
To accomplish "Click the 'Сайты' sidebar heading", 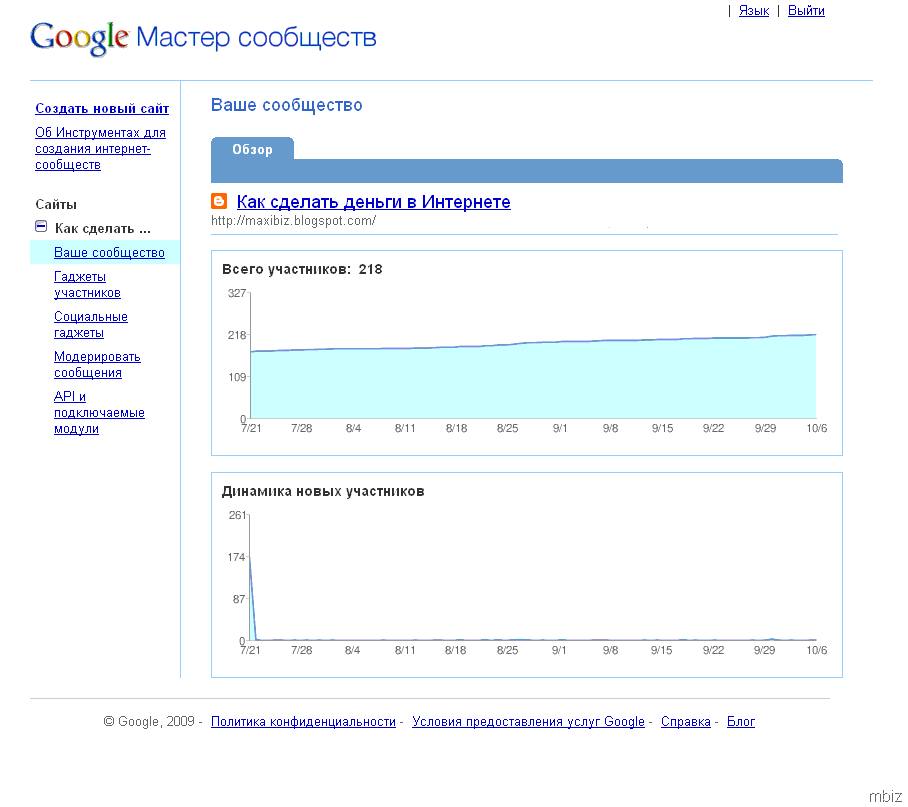I will tap(56, 204).
